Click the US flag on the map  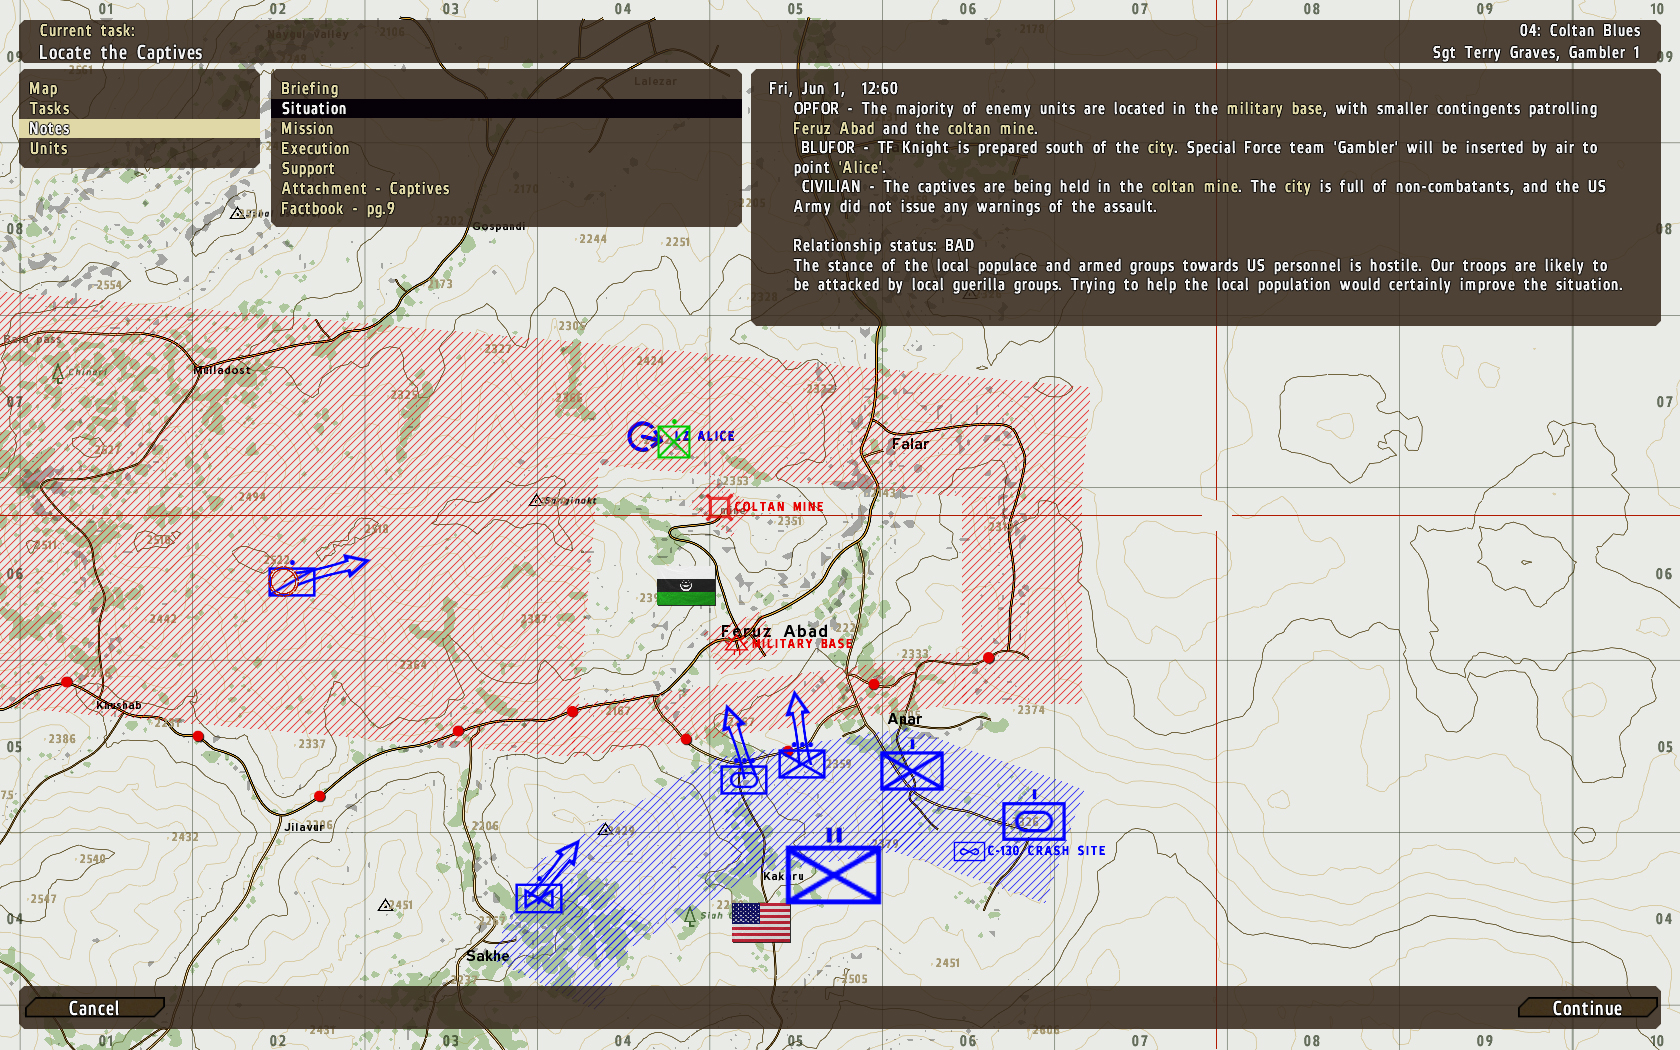click(761, 922)
